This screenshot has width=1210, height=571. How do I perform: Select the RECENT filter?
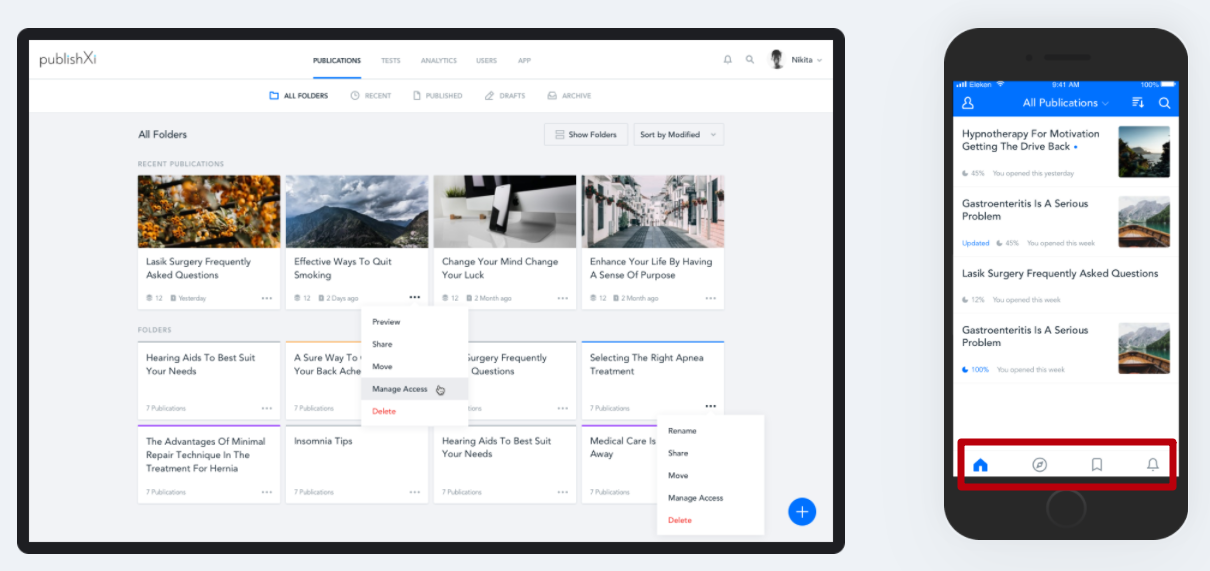coord(370,96)
